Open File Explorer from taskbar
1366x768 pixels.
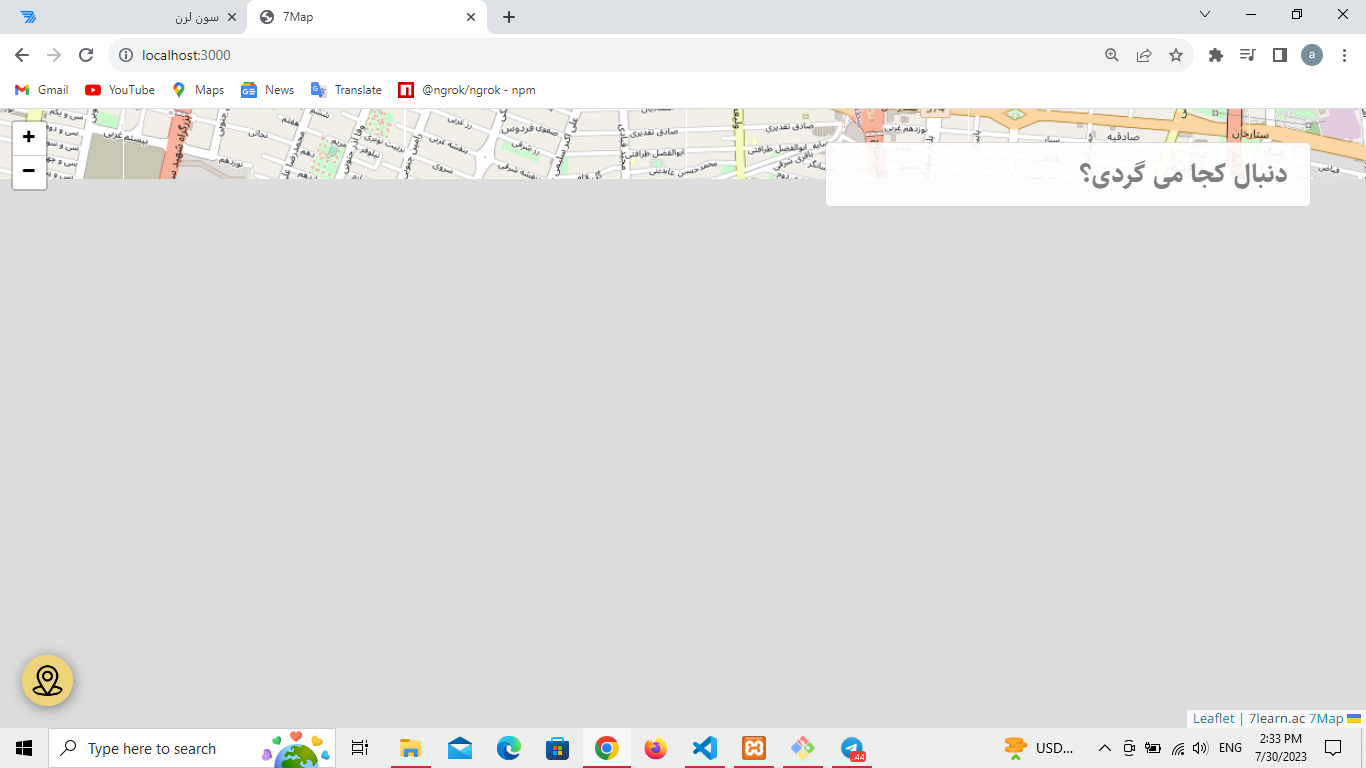pyautogui.click(x=411, y=748)
